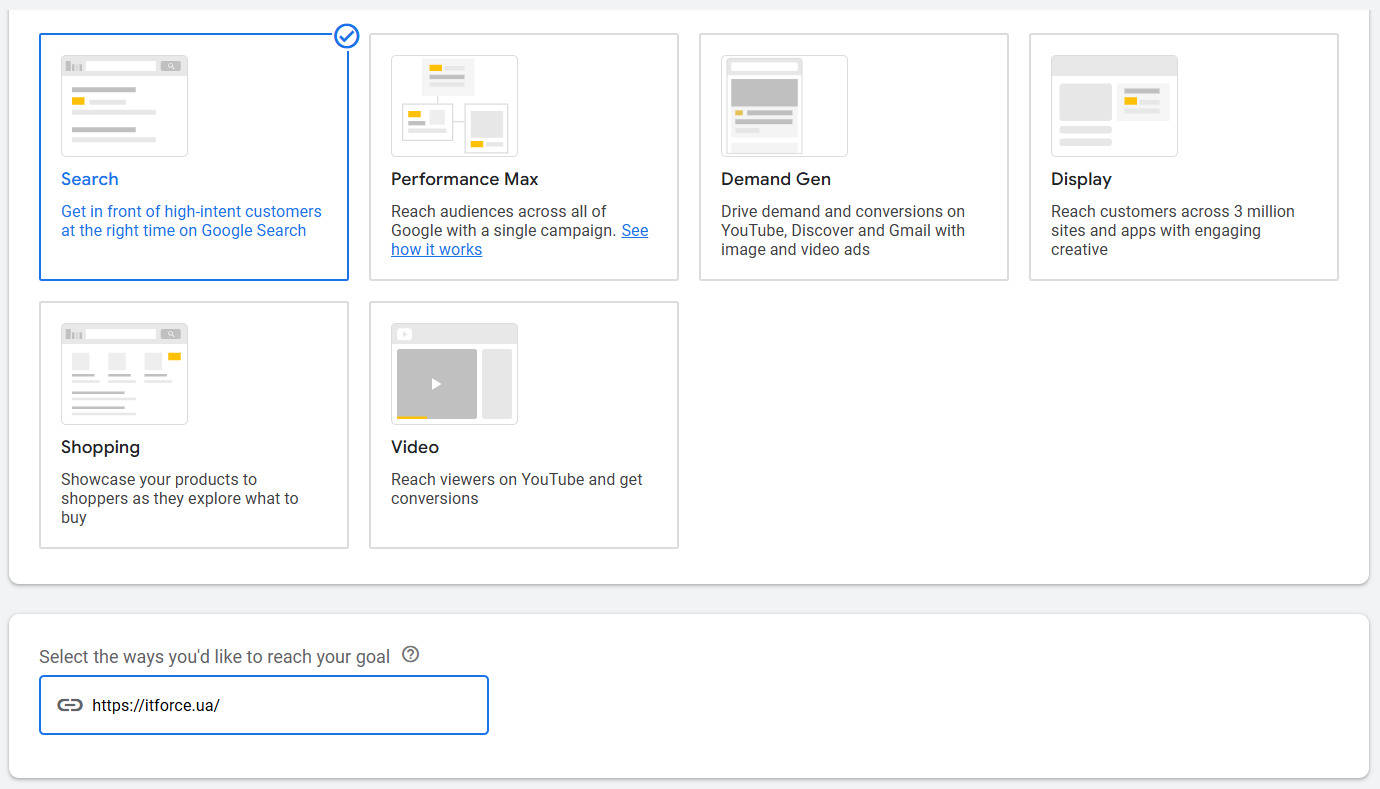
Task: Toggle the blue checkmark on Search card
Action: click(x=346, y=36)
